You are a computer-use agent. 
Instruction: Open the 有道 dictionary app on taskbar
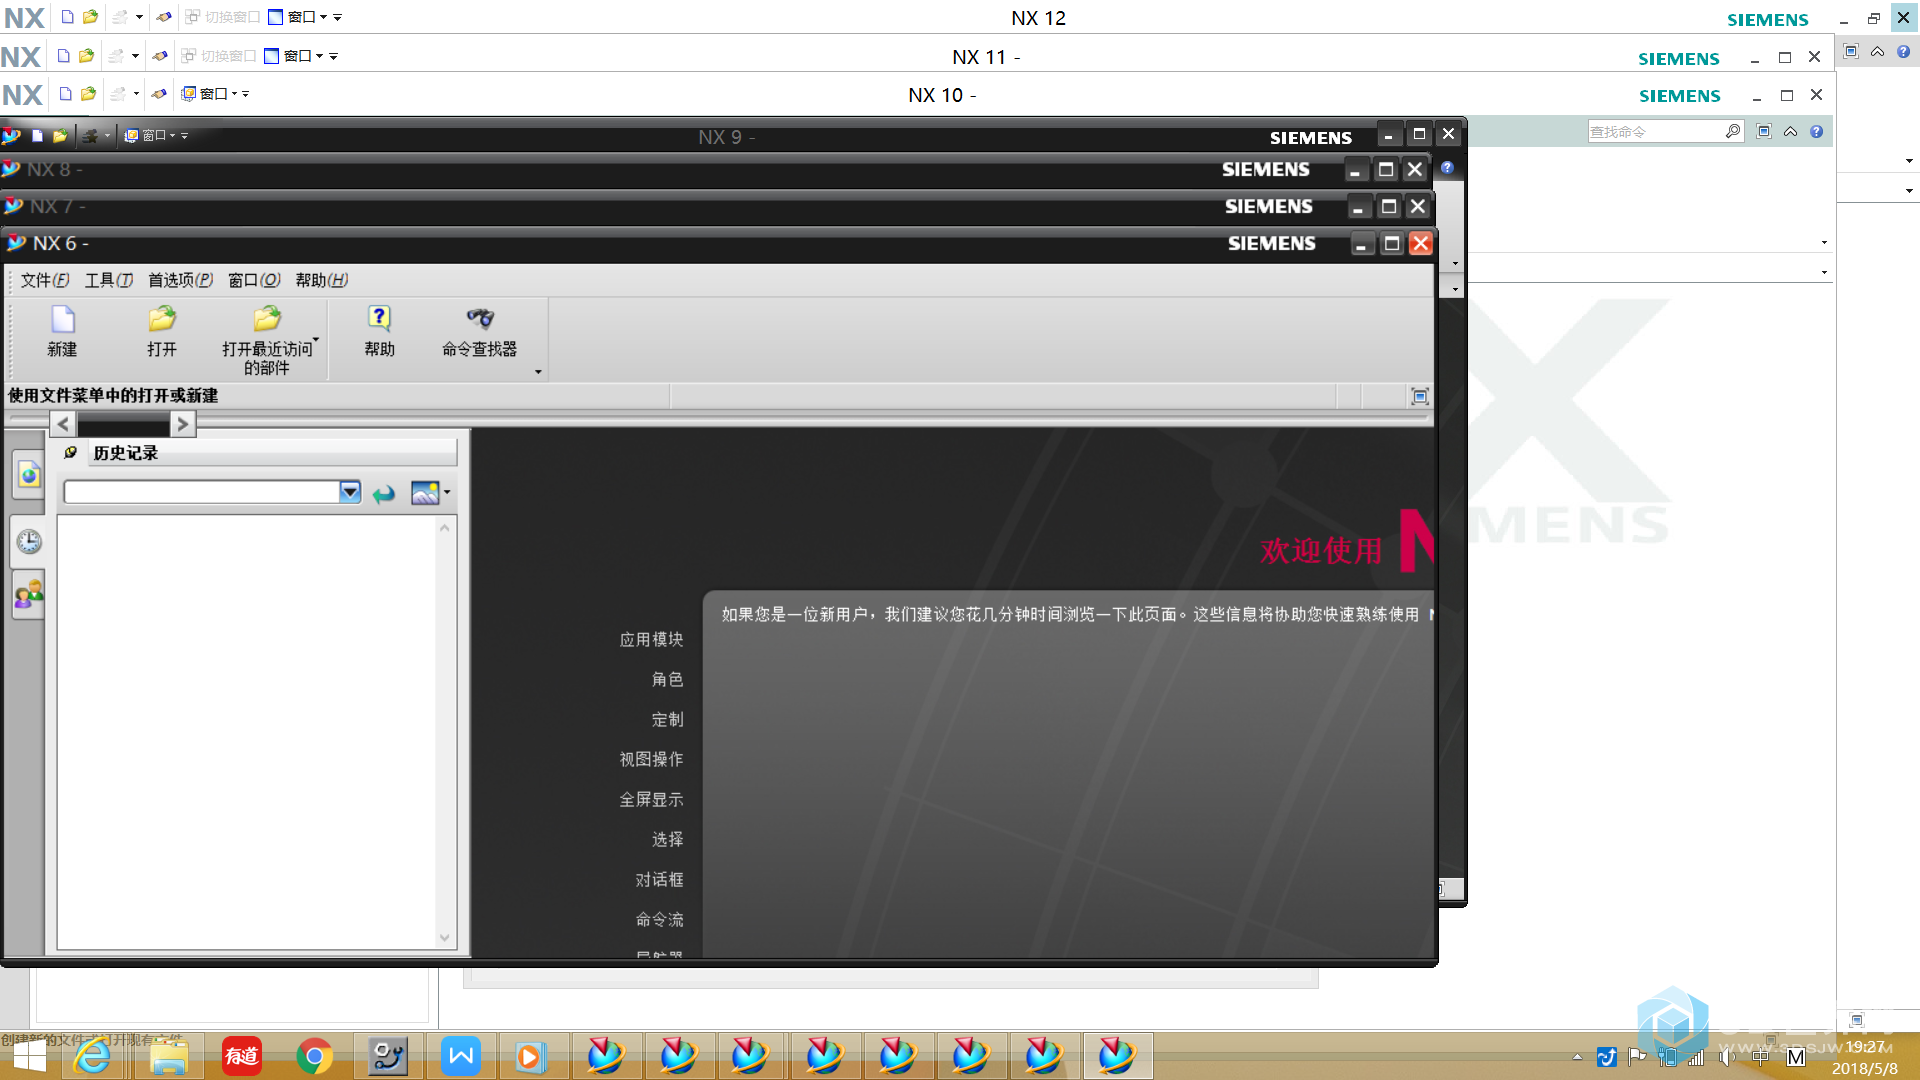click(x=241, y=1056)
